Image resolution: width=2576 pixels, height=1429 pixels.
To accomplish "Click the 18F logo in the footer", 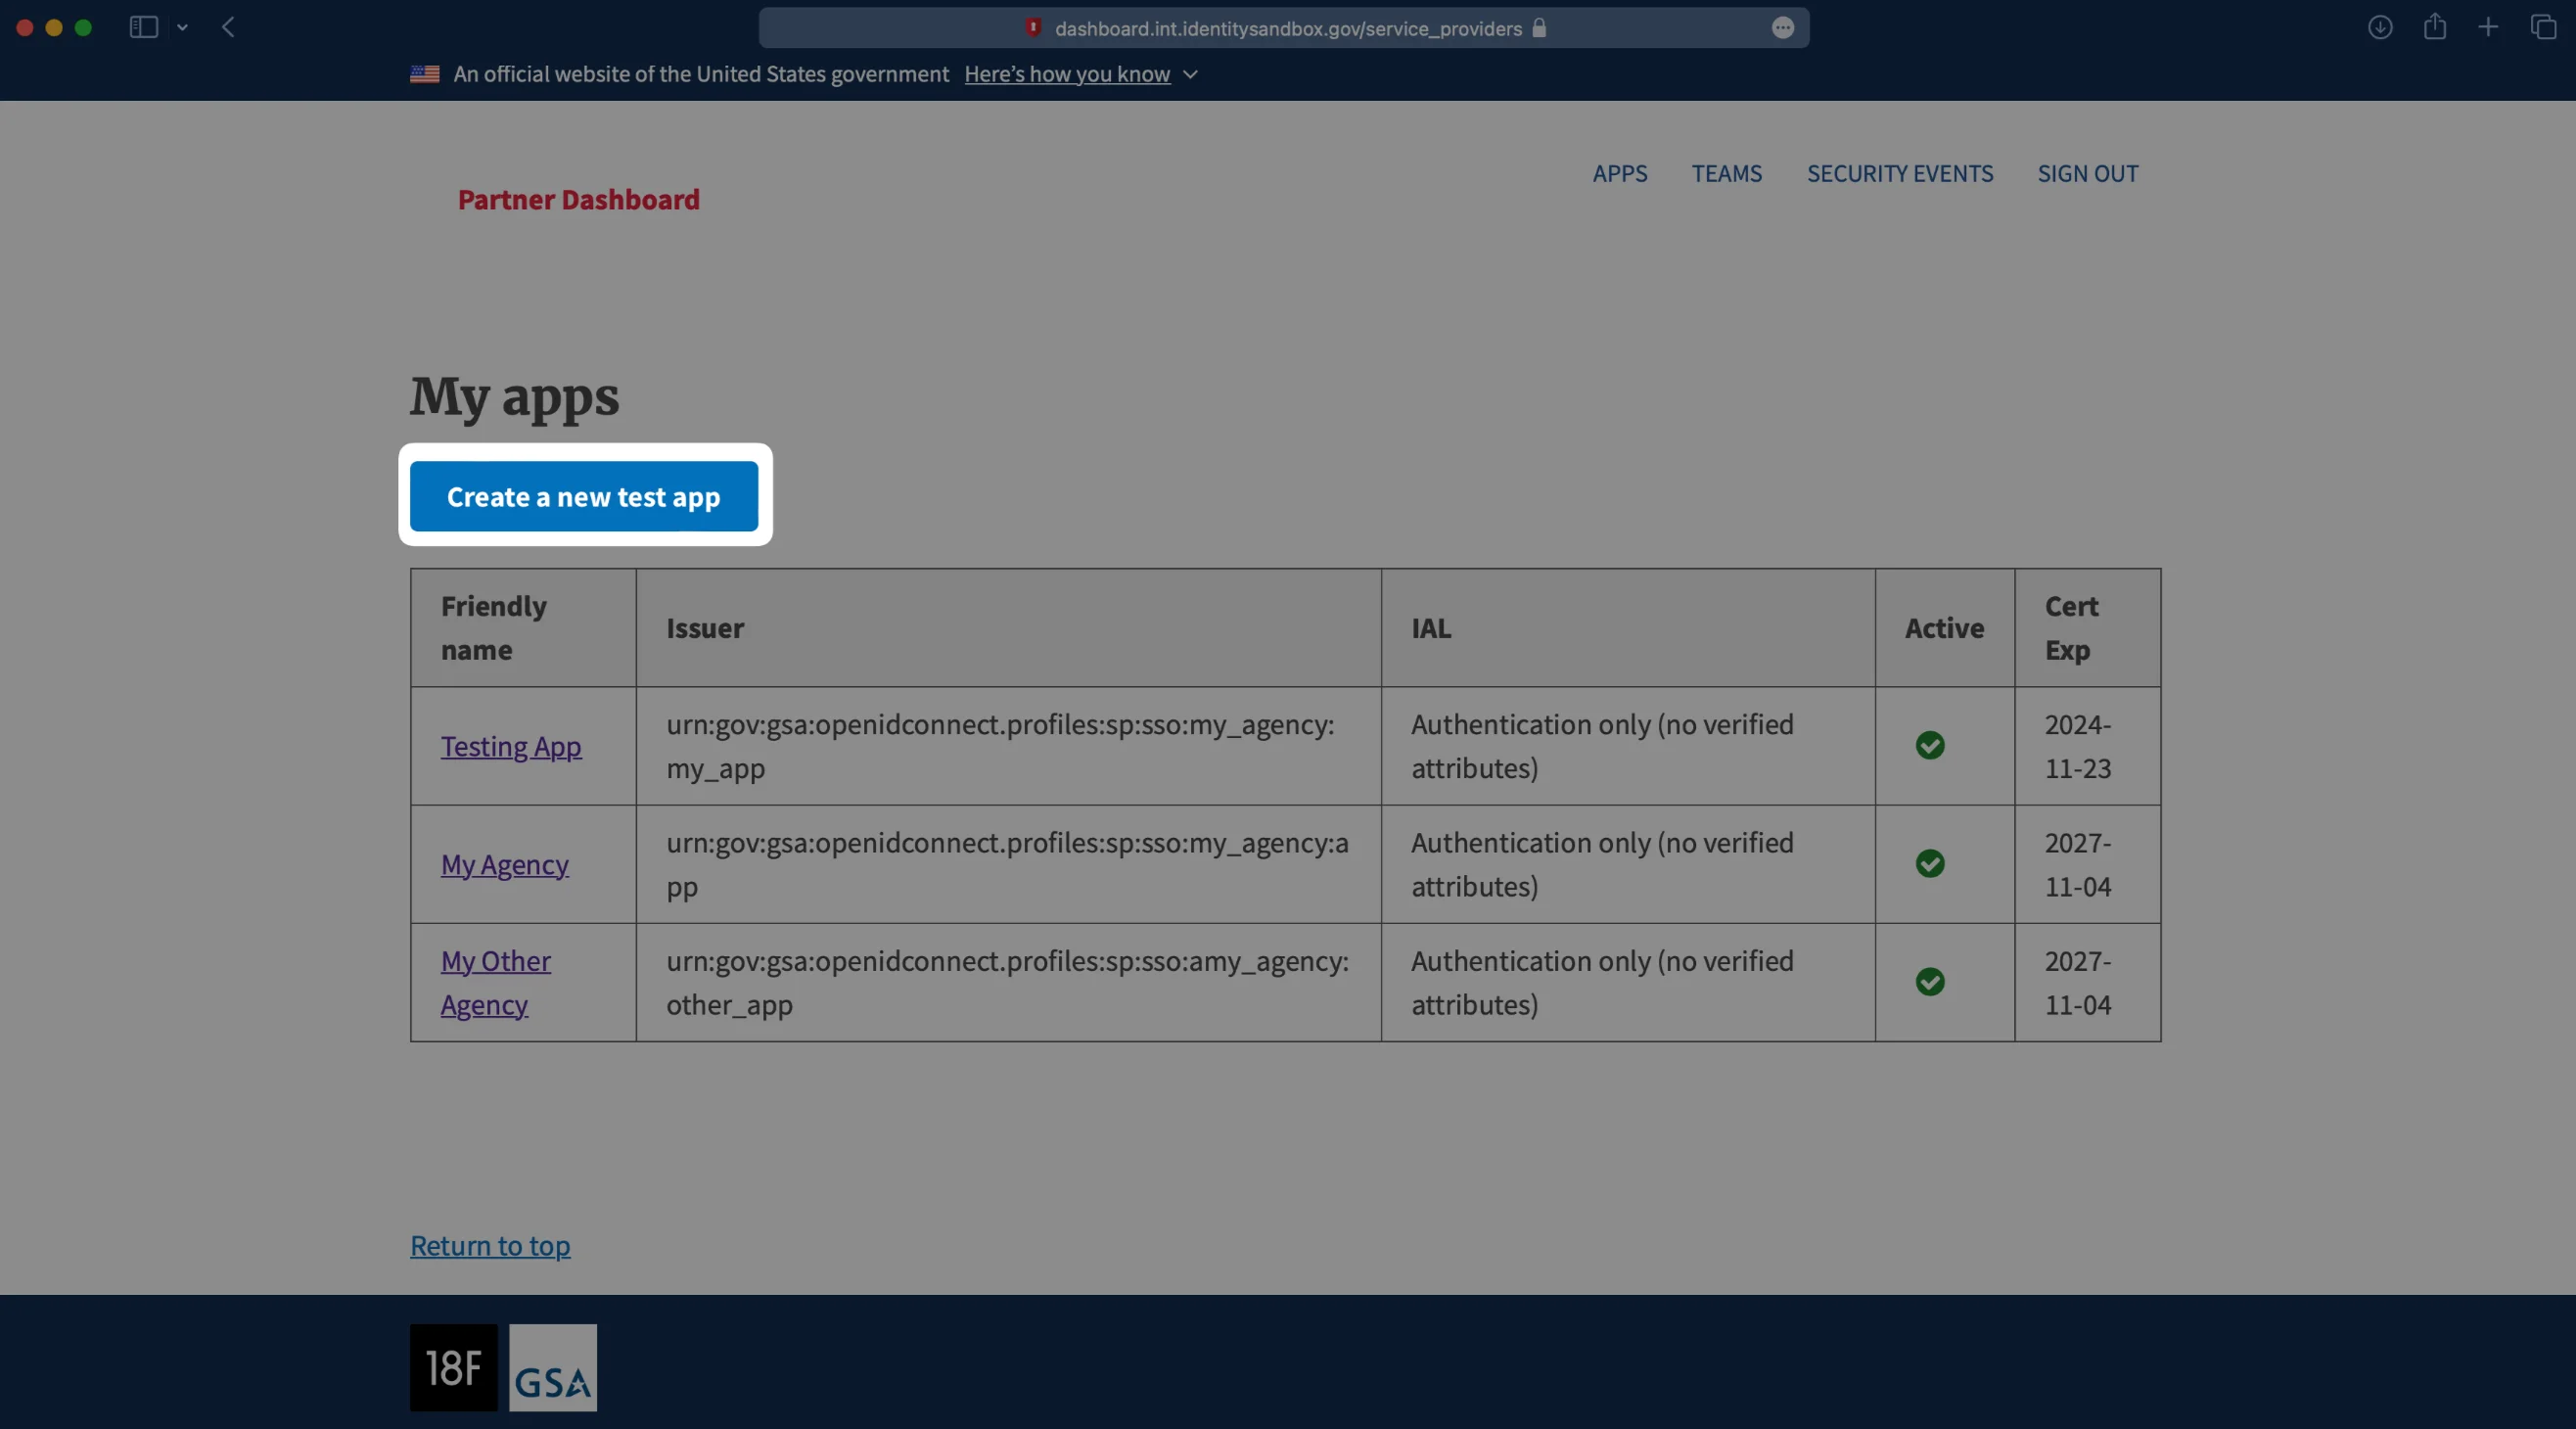I will pyautogui.click(x=452, y=1367).
